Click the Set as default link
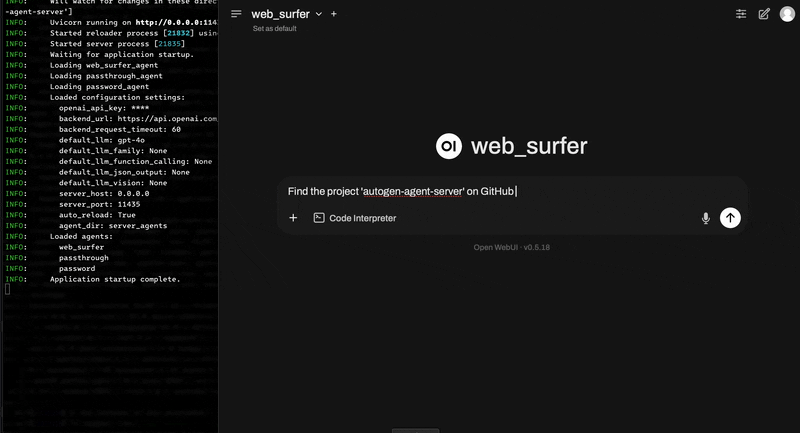Image resolution: width=800 pixels, height=433 pixels. (x=274, y=29)
